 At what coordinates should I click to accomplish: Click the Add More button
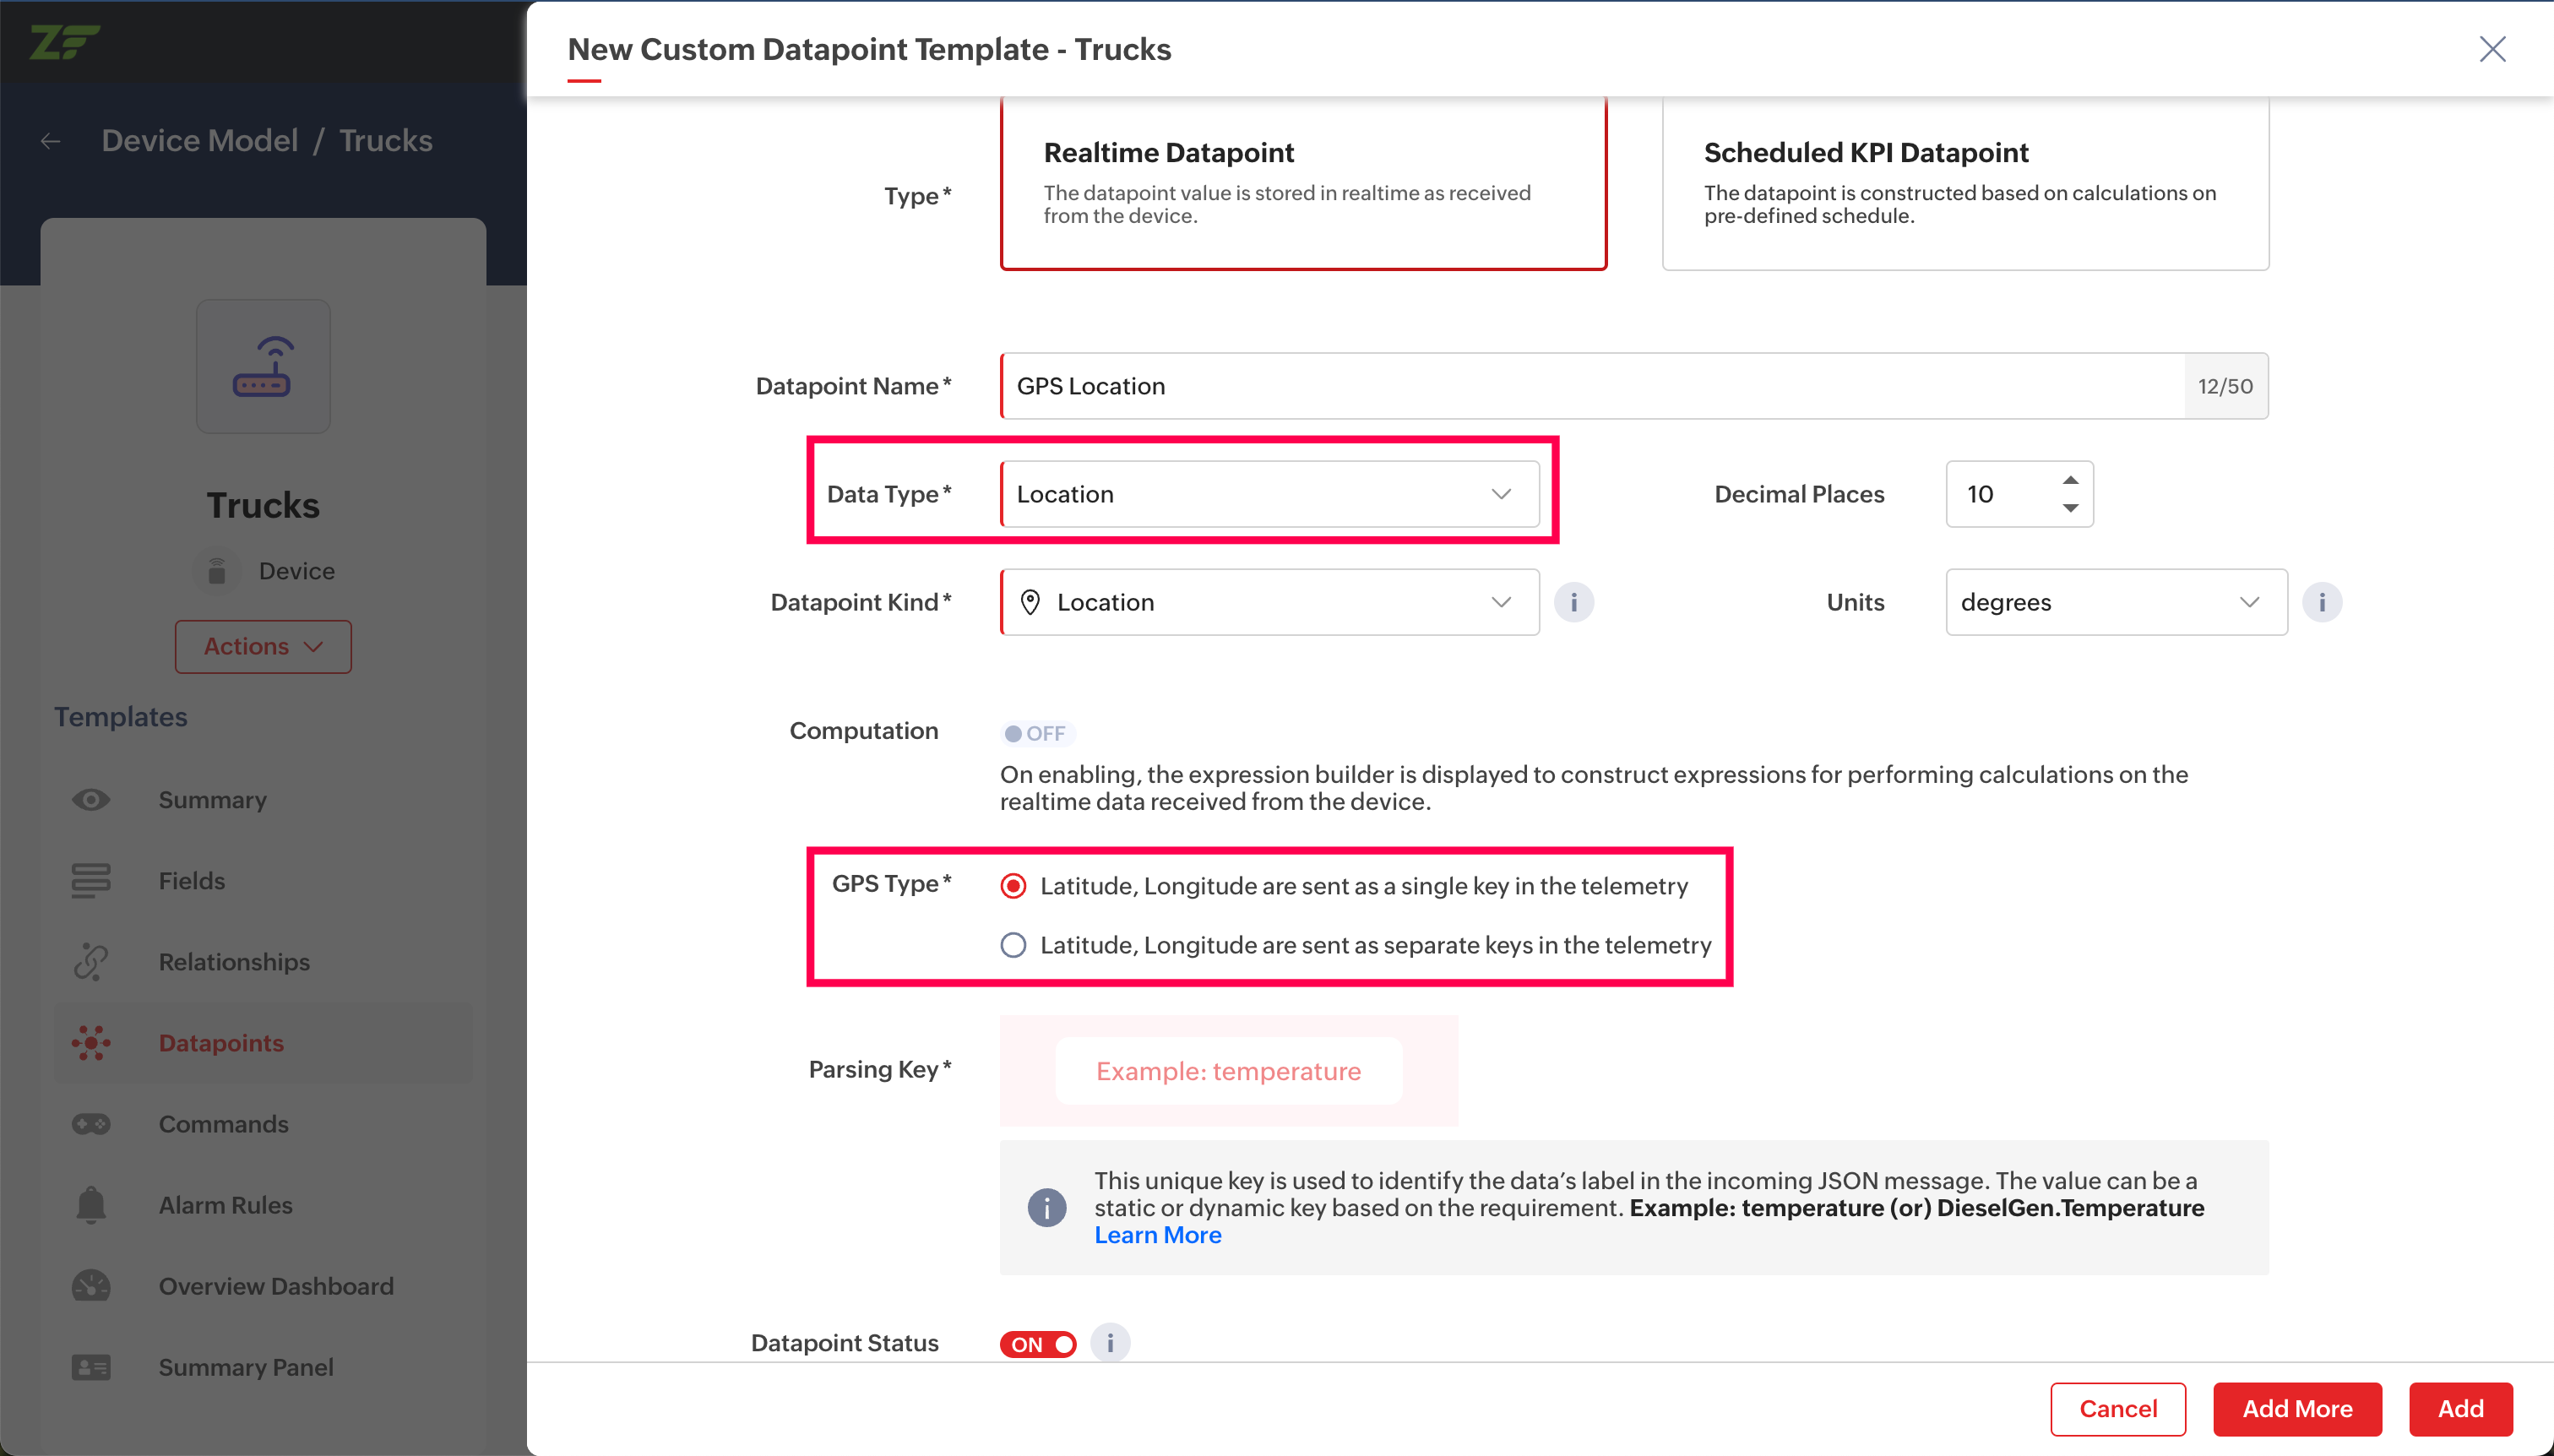coord(2296,1408)
